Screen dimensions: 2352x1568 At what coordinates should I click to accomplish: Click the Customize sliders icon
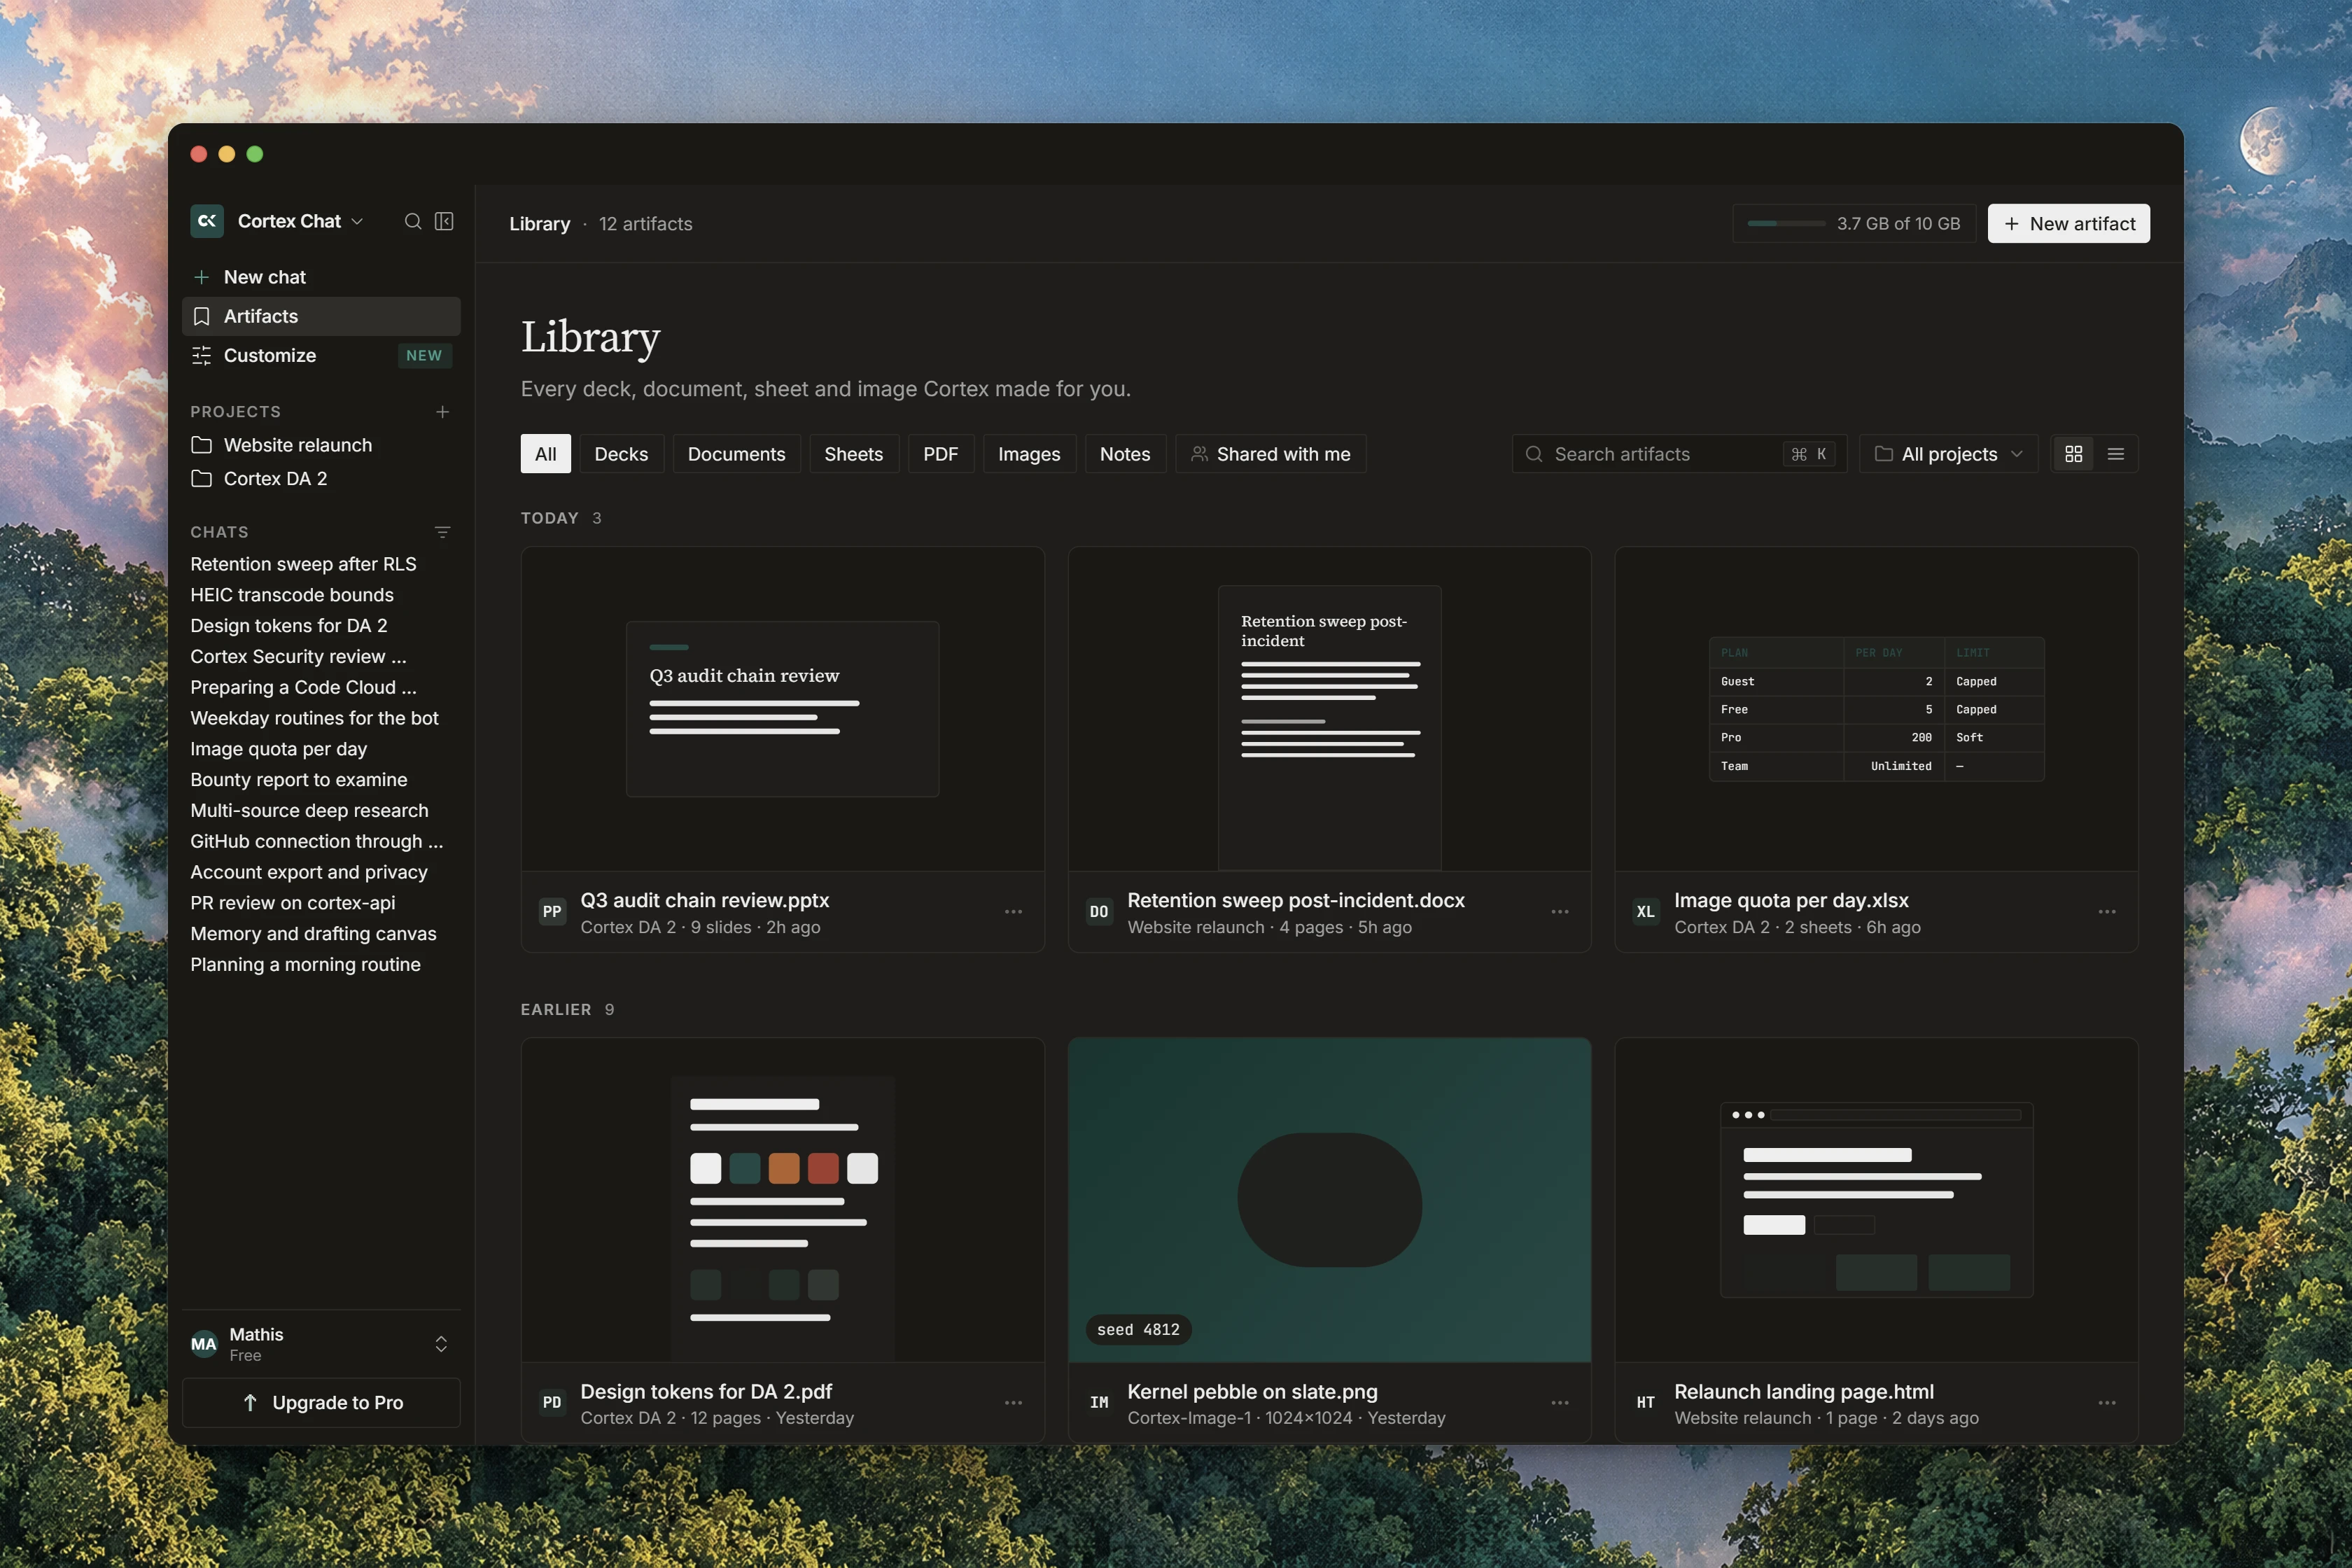coord(201,356)
